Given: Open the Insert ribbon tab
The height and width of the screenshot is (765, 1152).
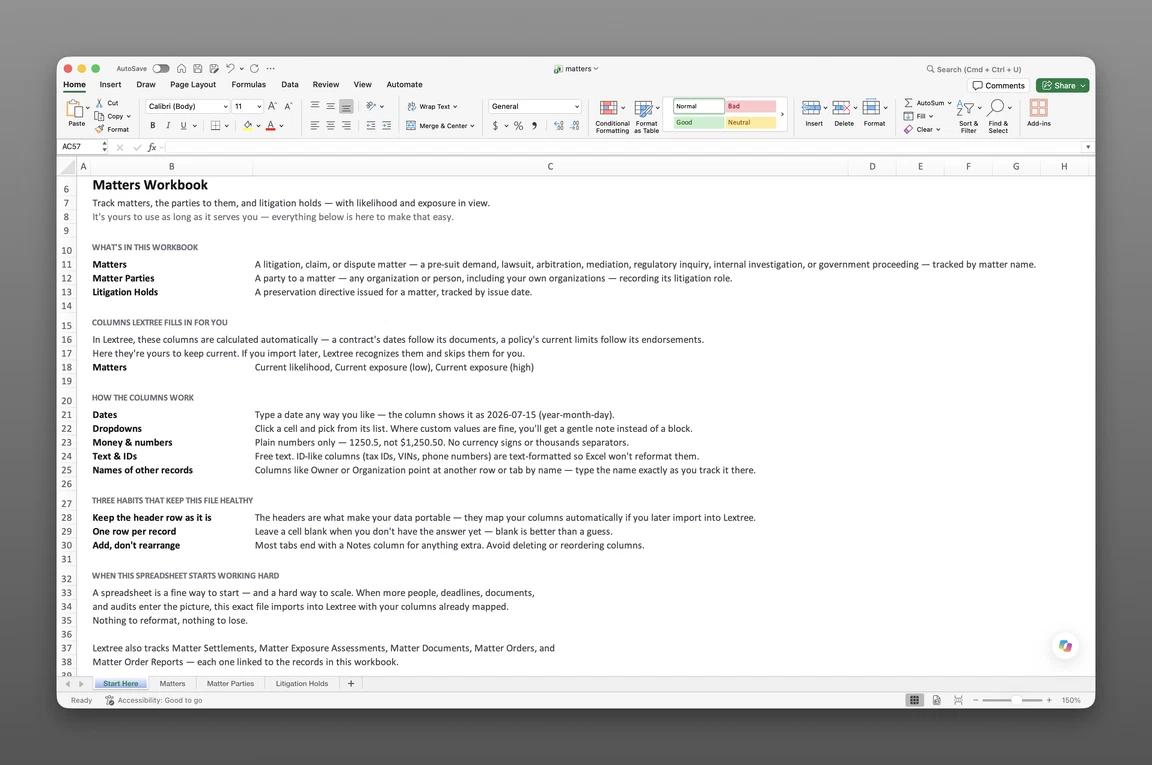Looking at the screenshot, I should (x=110, y=85).
